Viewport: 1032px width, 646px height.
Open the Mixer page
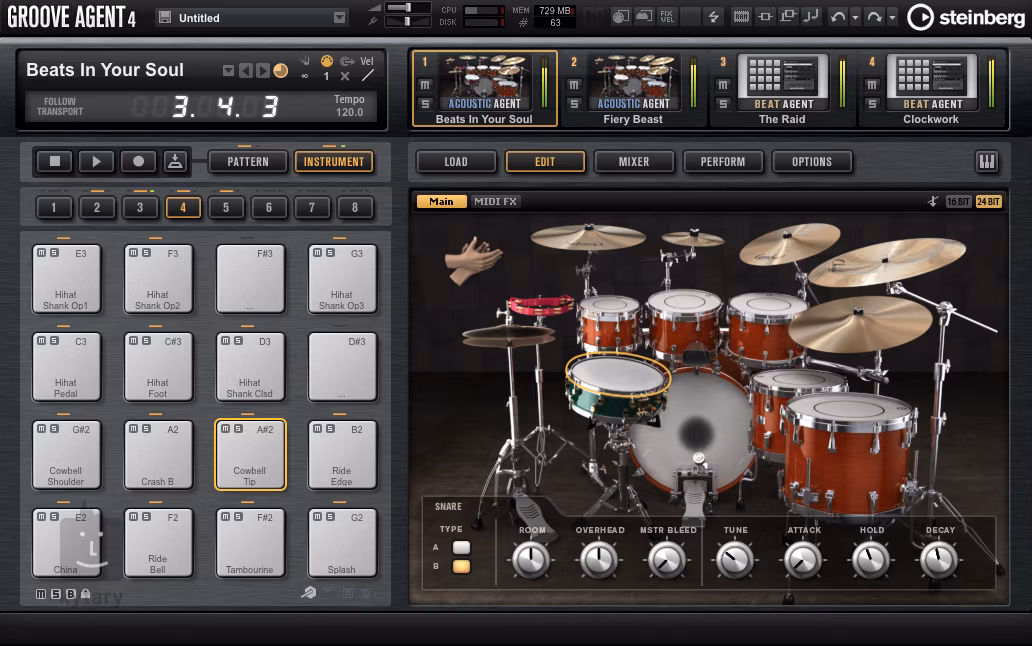(x=633, y=161)
